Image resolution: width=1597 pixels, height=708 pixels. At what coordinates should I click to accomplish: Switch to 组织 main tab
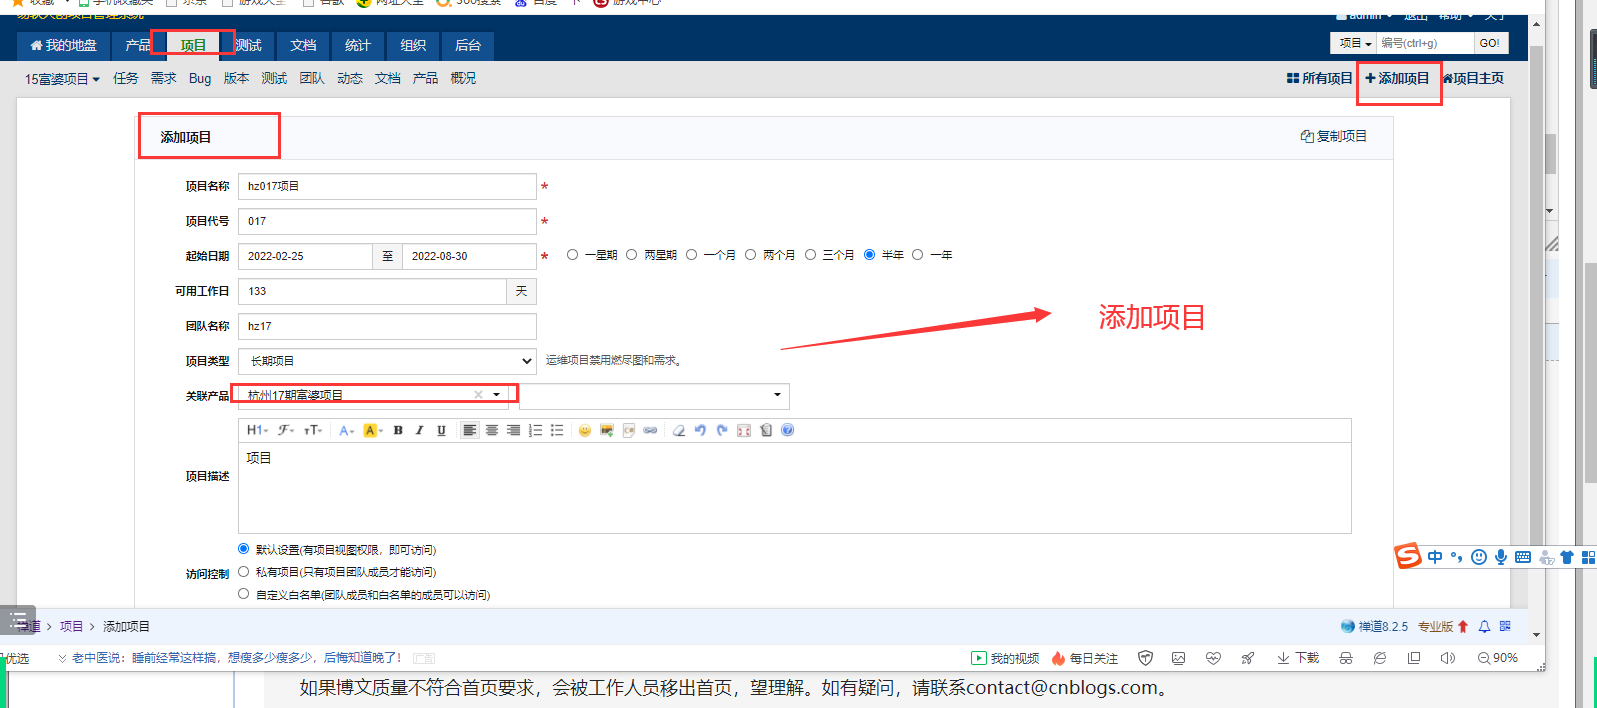413,45
